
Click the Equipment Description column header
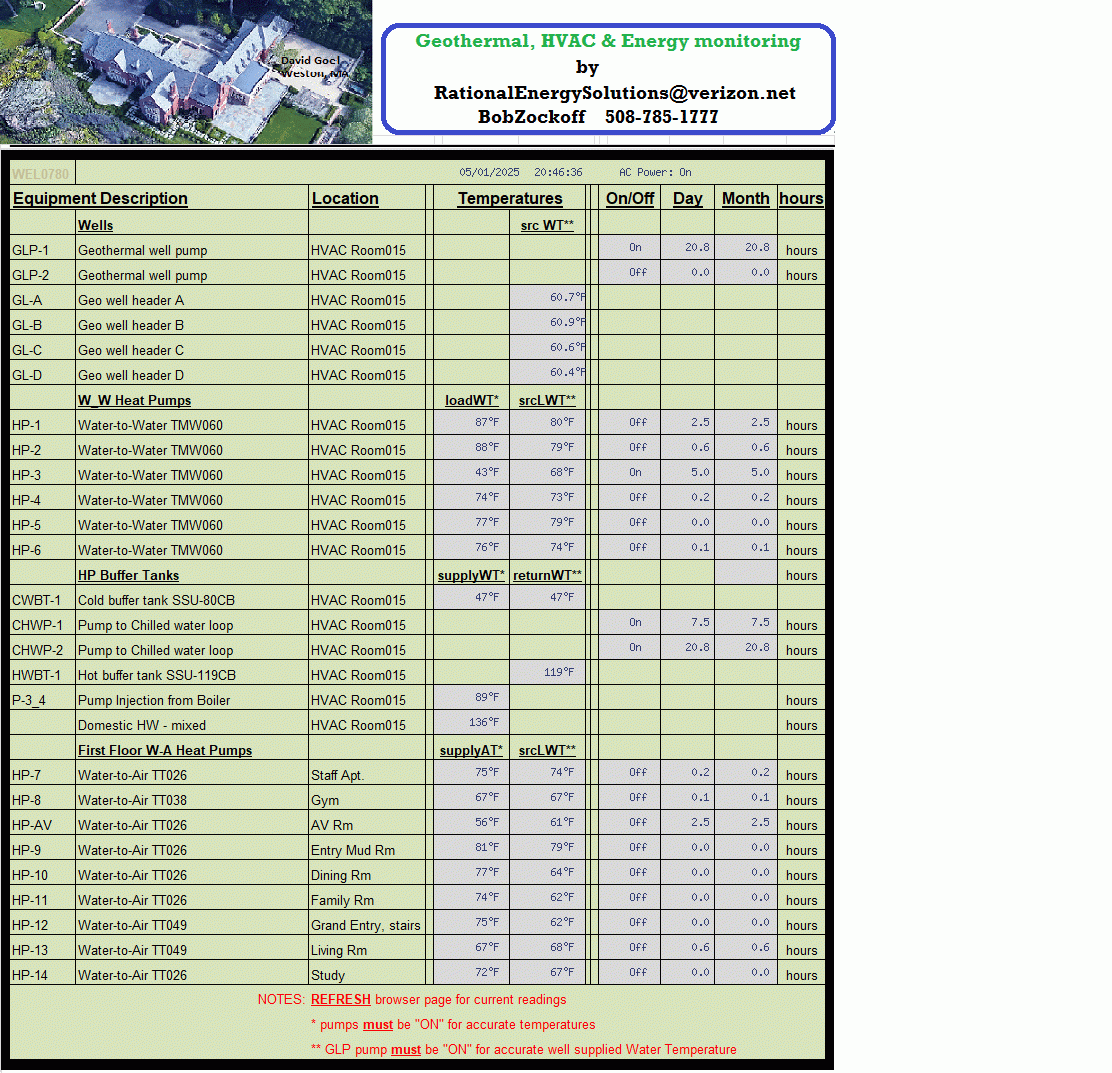pyautogui.click(x=100, y=199)
